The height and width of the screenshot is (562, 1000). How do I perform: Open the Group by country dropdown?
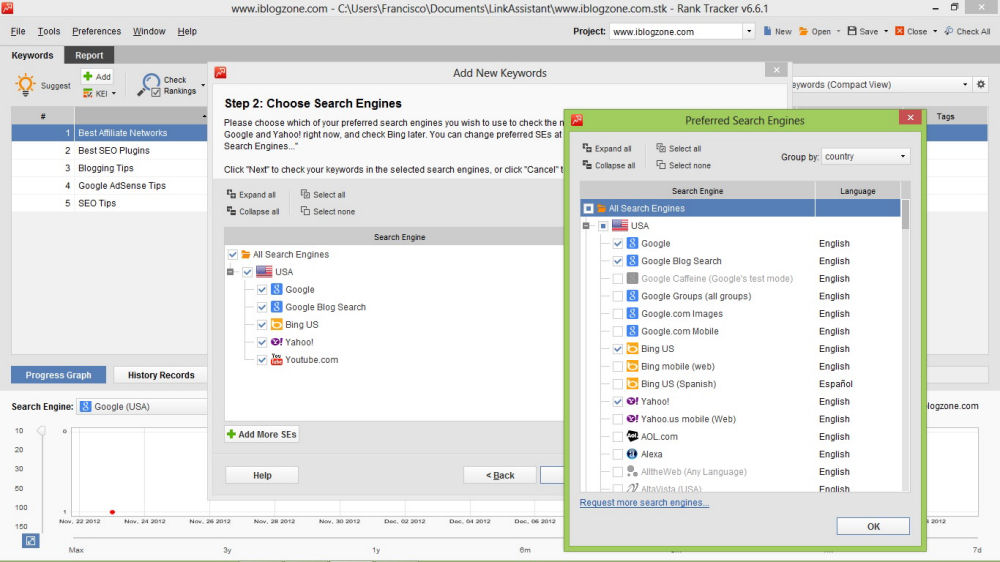865,156
